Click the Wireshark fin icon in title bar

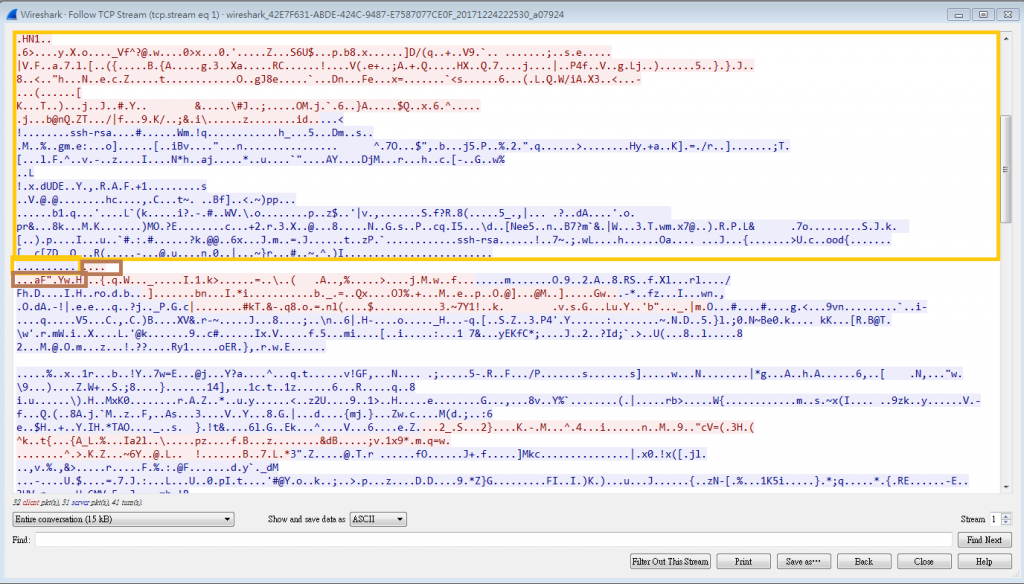click(x=11, y=14)
